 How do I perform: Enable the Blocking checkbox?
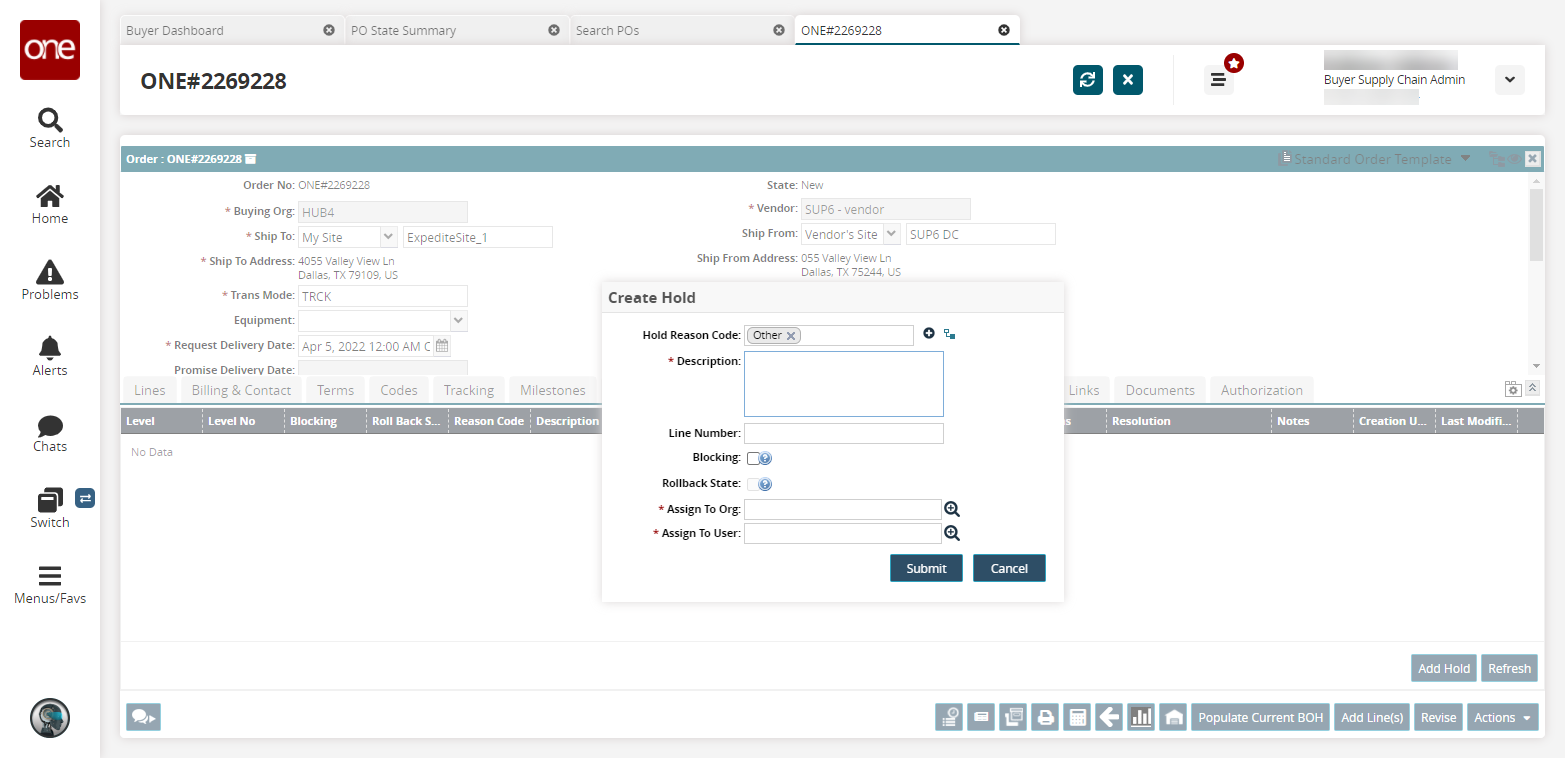753,458
